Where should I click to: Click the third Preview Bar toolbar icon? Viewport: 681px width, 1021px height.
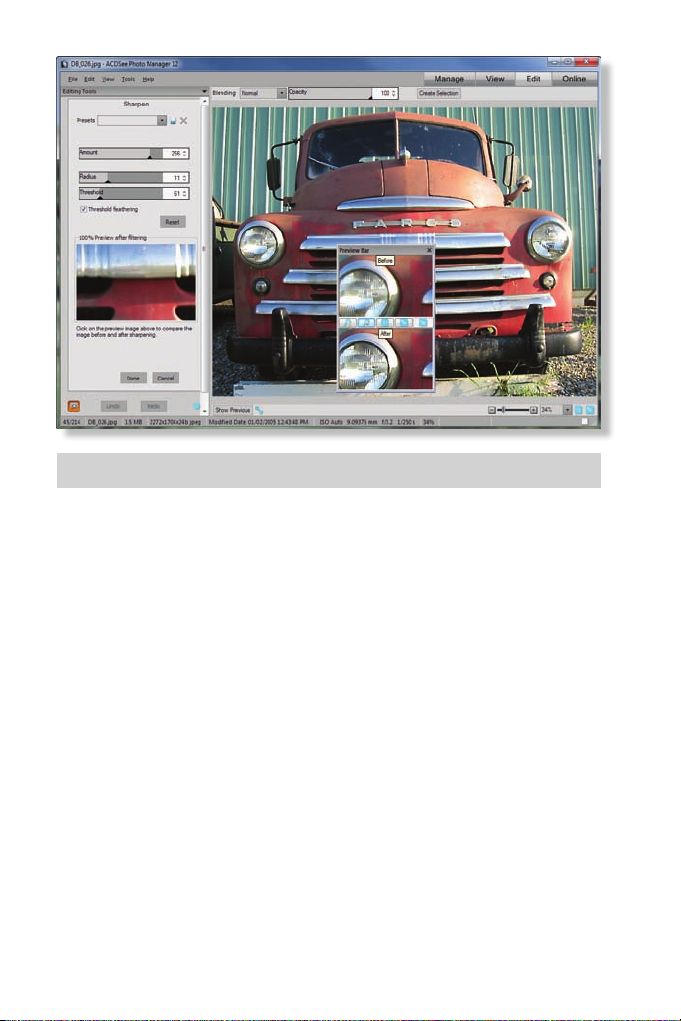(385, 322)
